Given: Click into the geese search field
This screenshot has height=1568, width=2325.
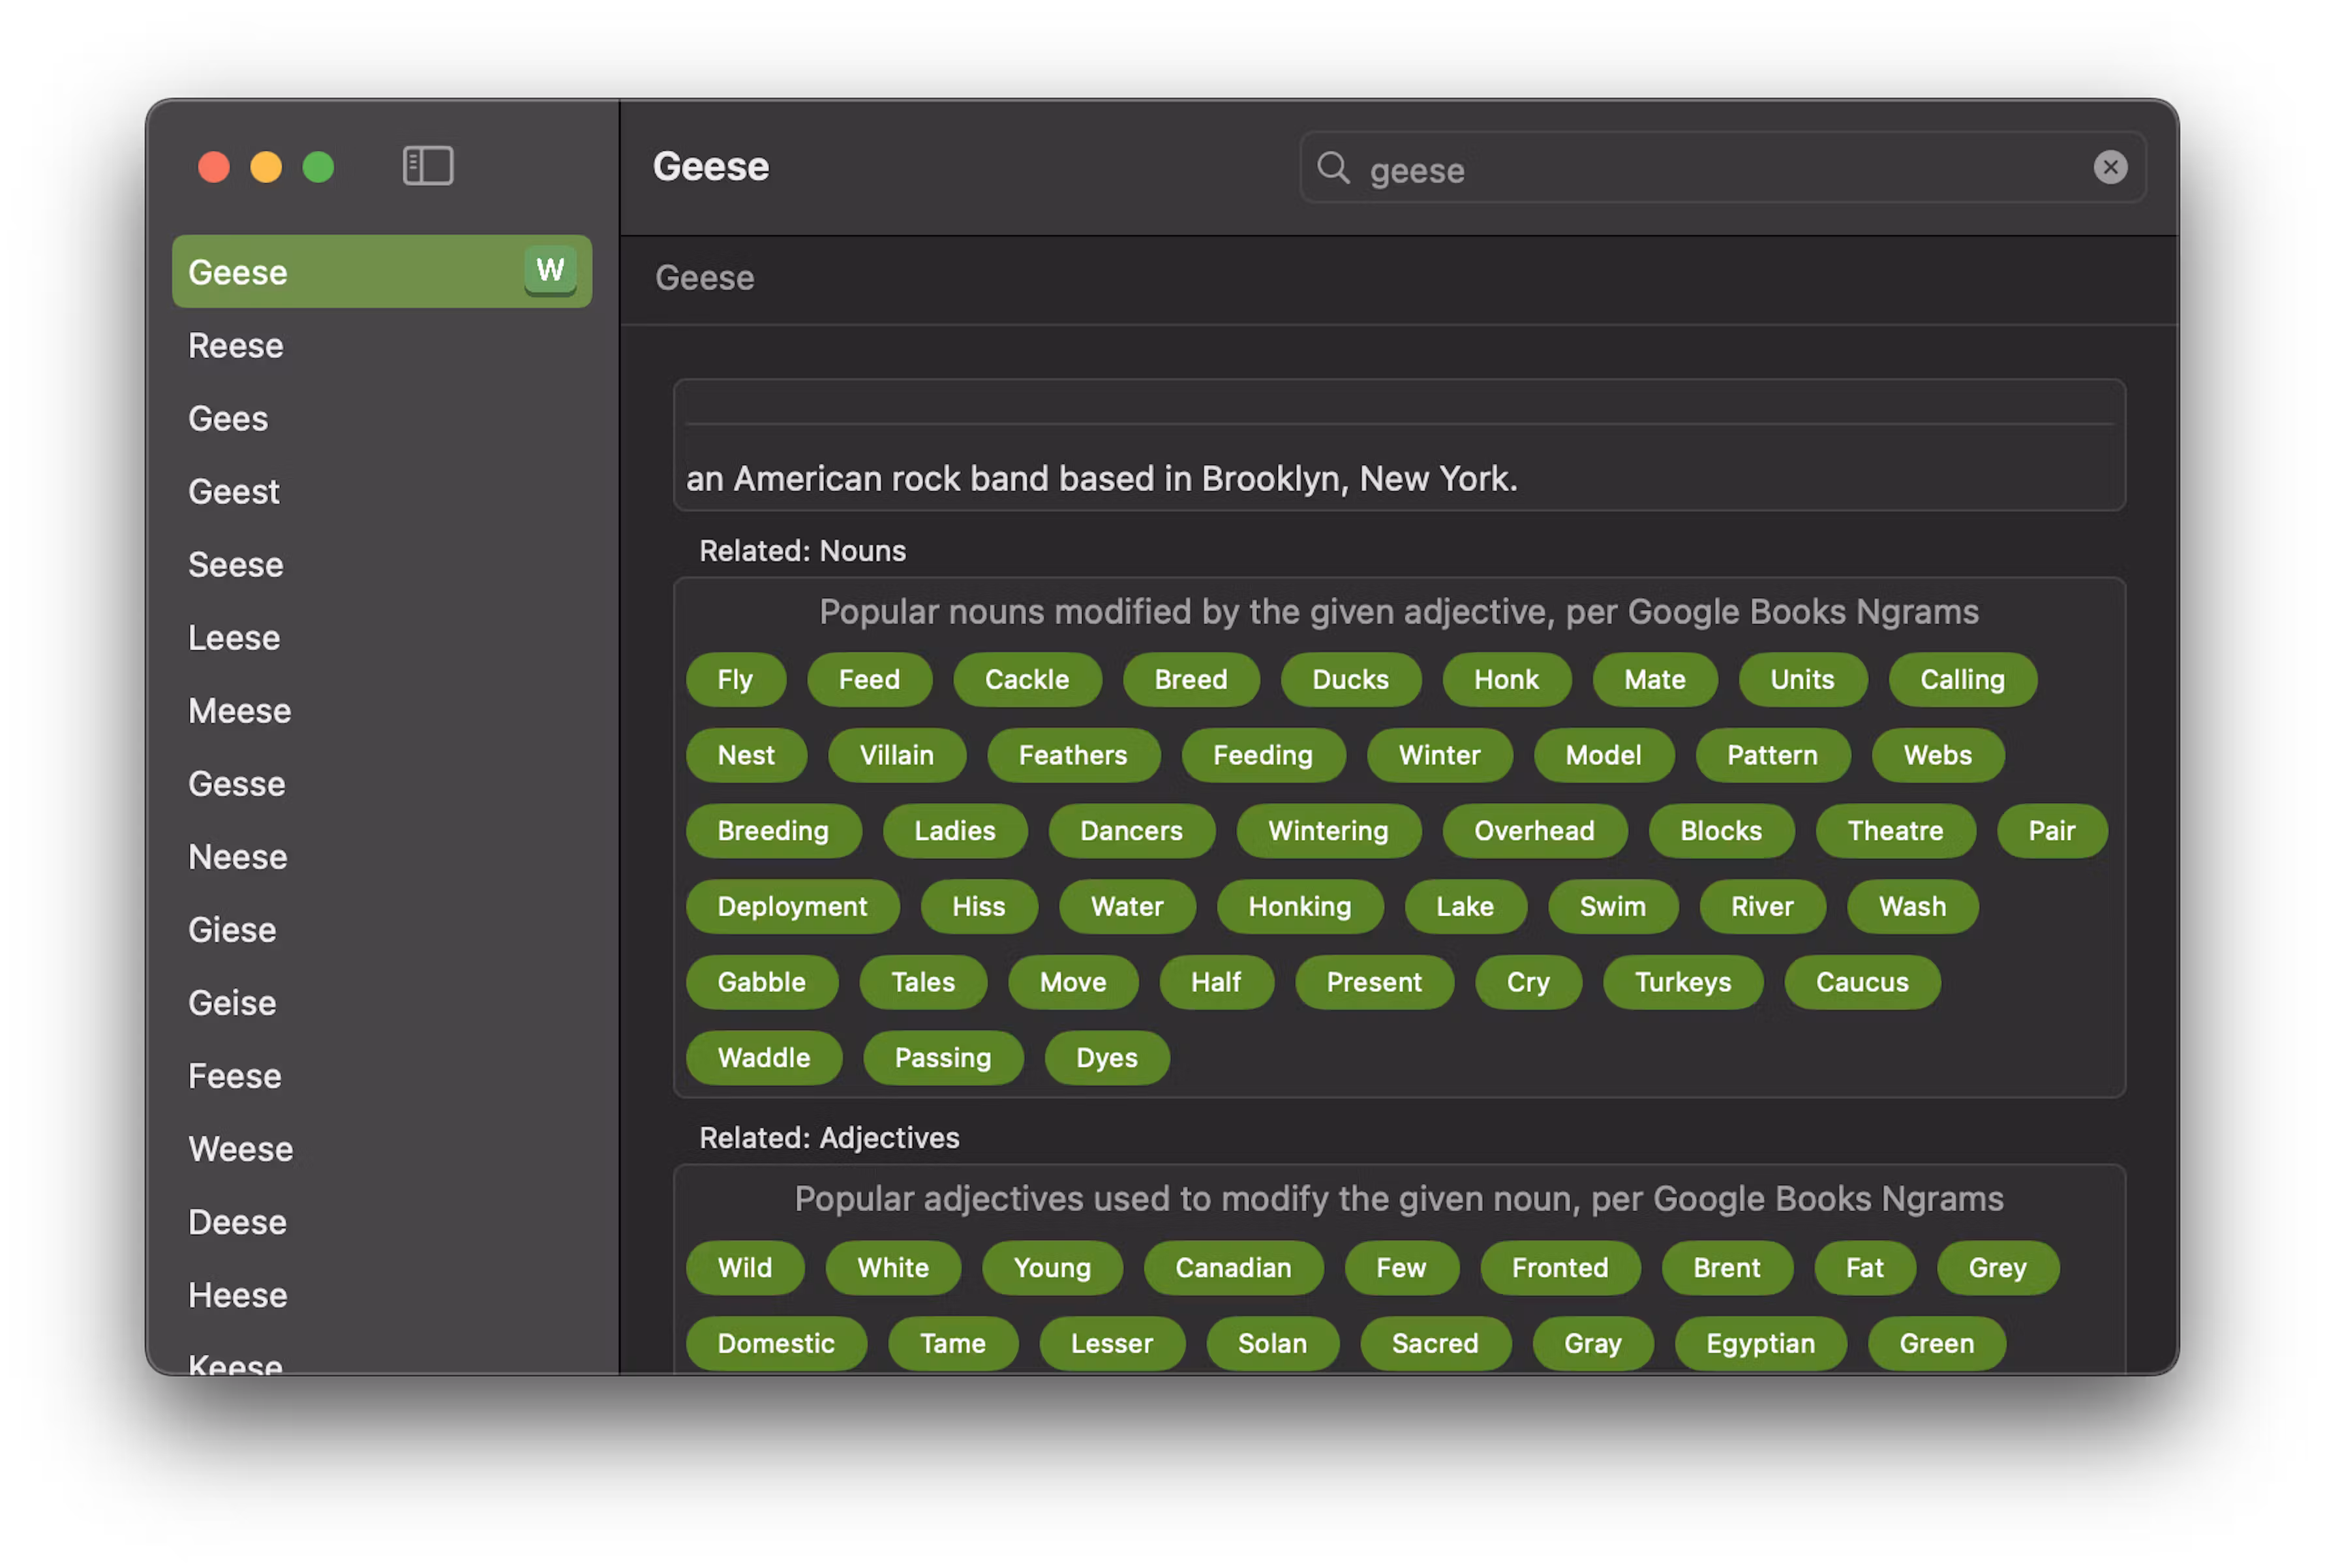Looking at the screenshot, I should 1722,168.
